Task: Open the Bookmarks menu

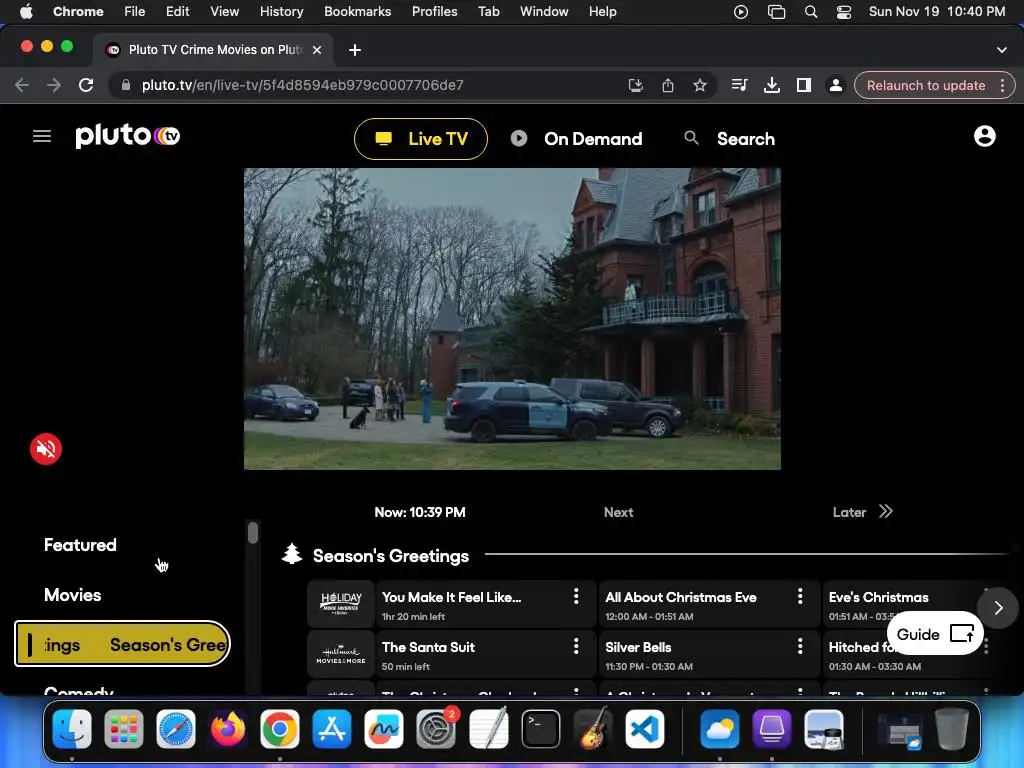Action: tap(357, 11)
